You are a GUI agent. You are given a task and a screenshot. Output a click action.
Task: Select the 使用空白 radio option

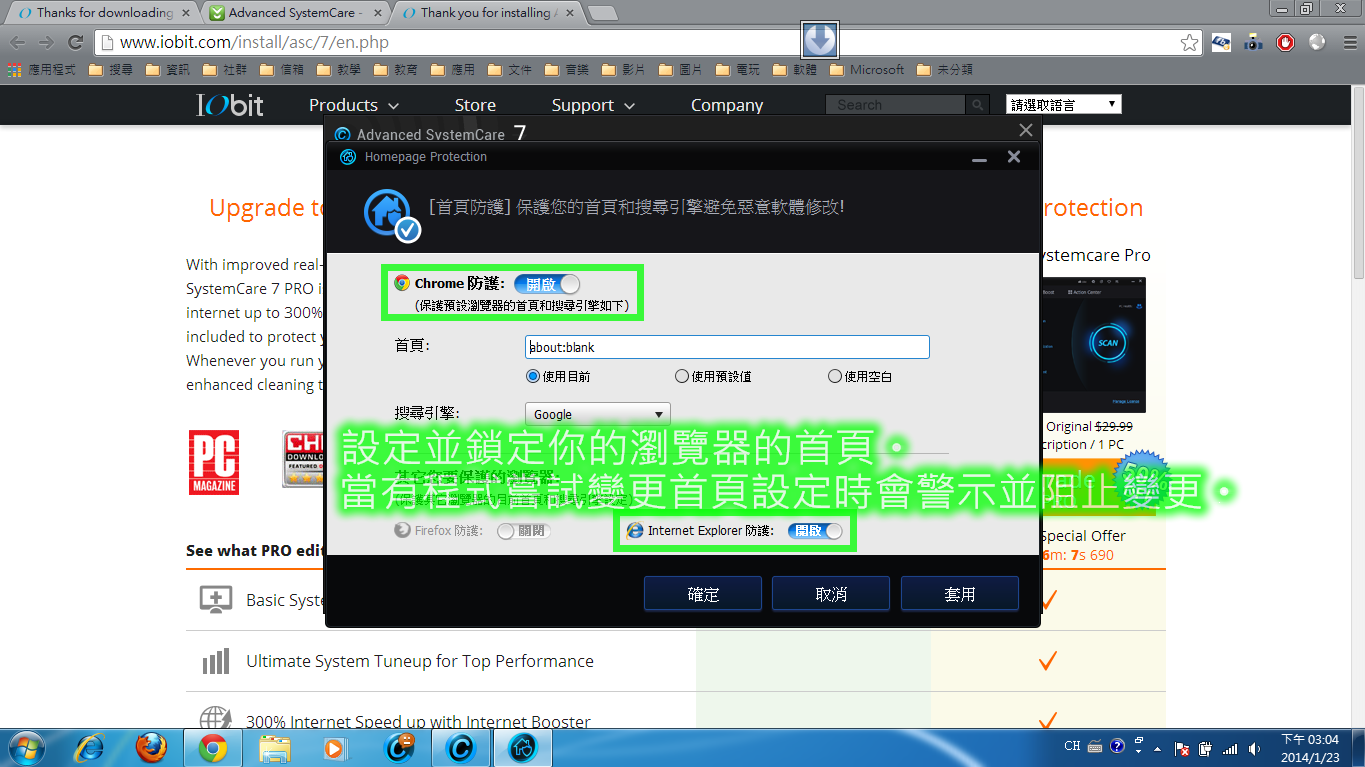[860, 377]
